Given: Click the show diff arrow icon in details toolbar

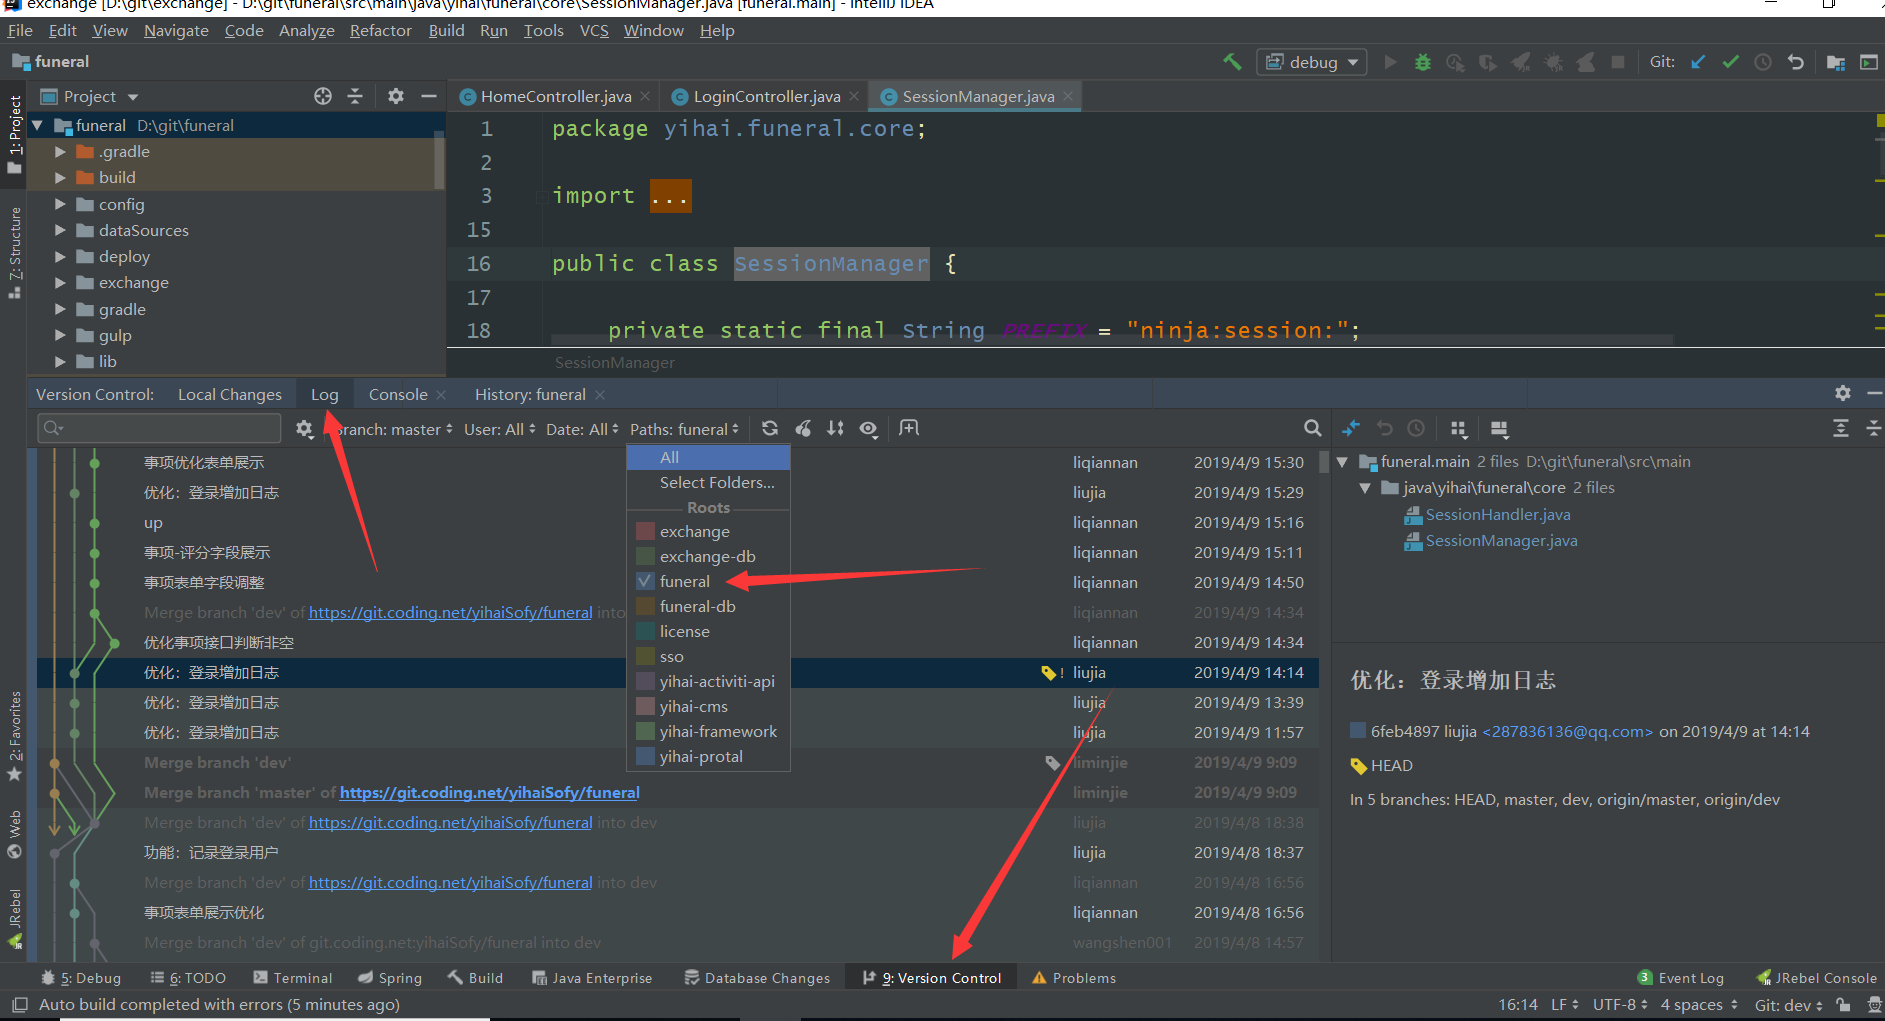Looking at the screenshot, I should pyautogui.click(x=1351, y=428).
